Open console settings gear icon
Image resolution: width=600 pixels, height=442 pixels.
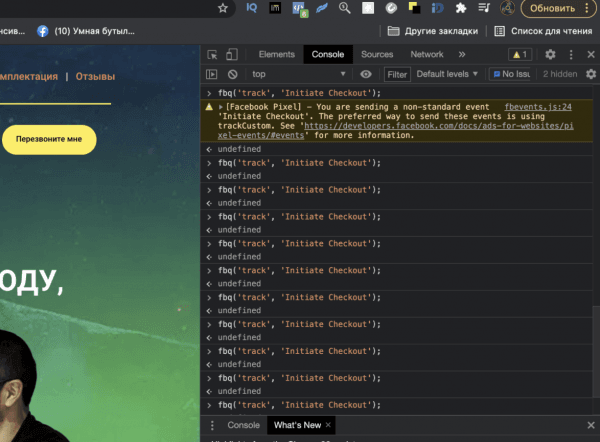click(x=590, y=74)
